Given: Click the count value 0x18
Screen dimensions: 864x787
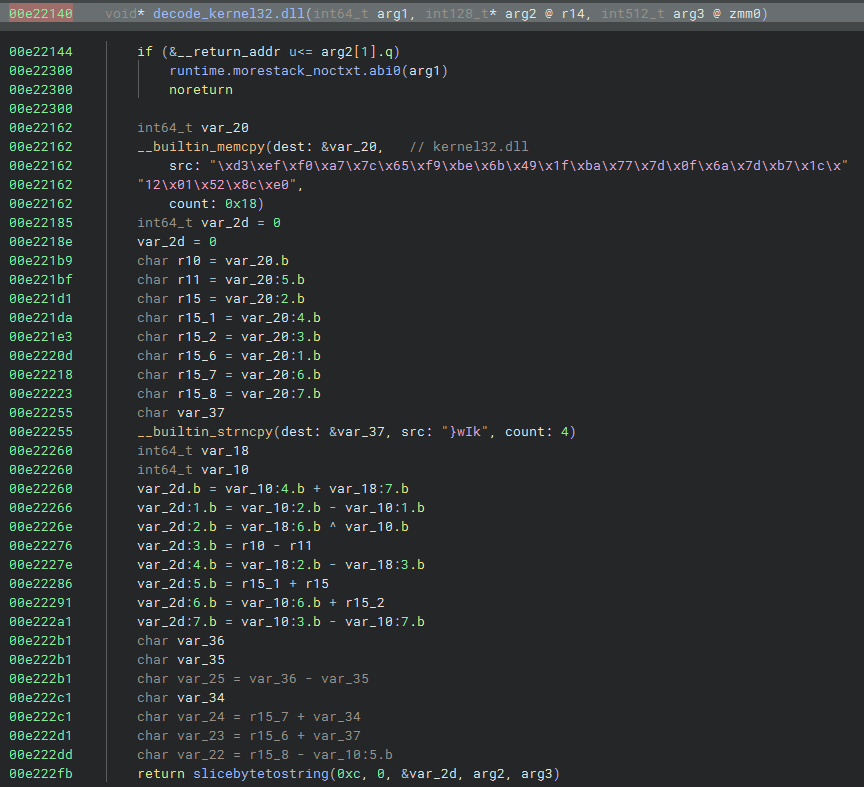Looking at the screenshot, I should [240, 204].
